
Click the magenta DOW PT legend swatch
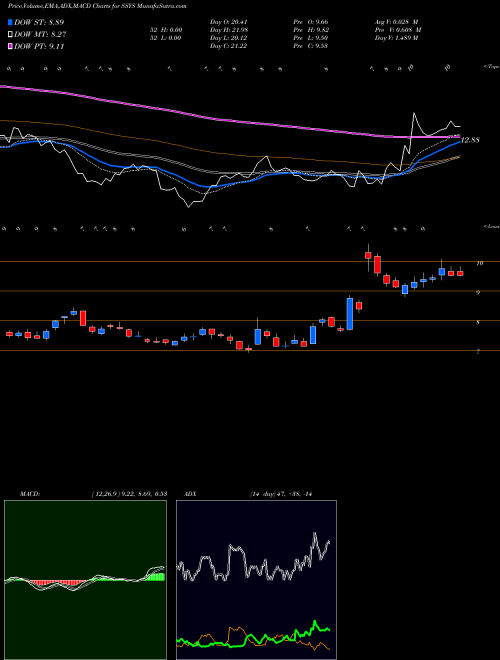coord(11,46)
